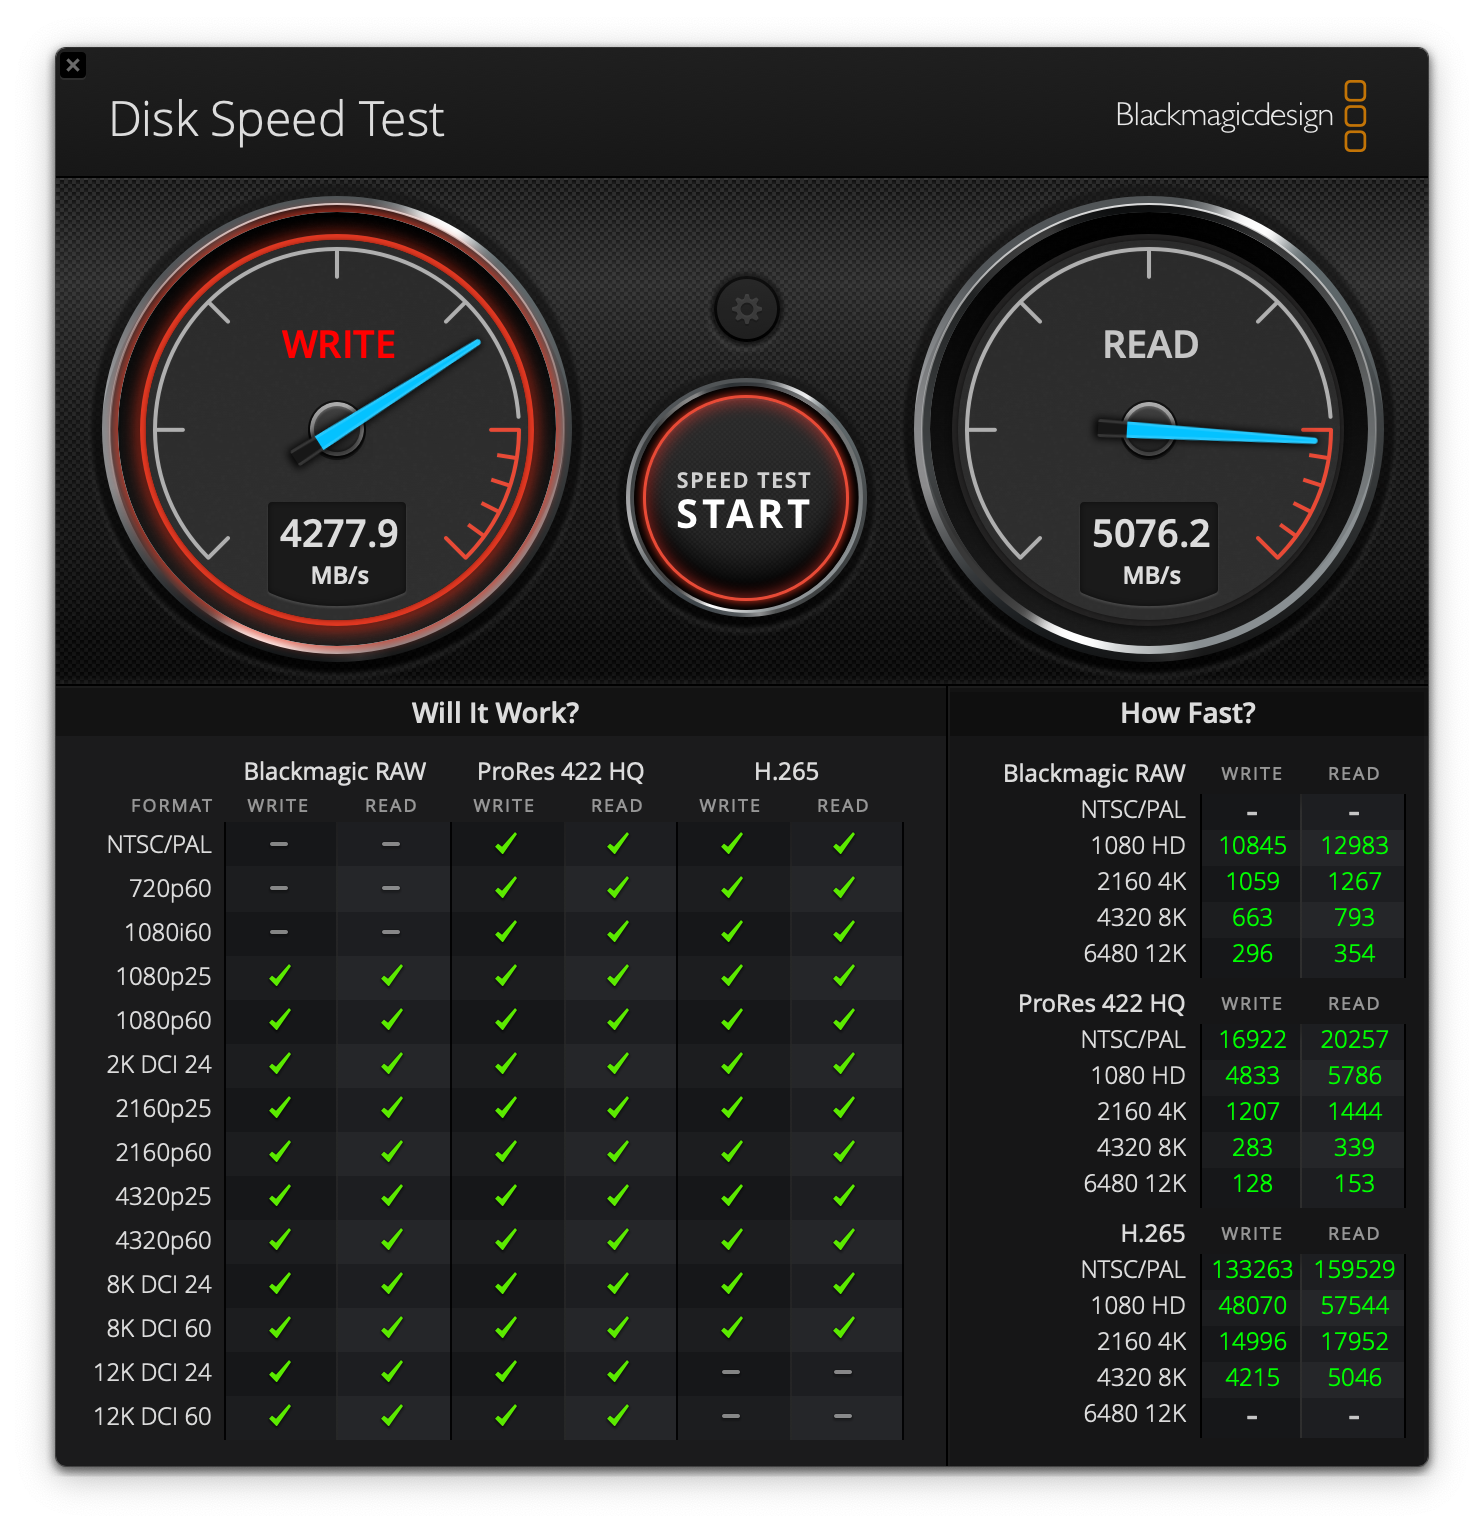
Task: Click H.265 4320 8K write value 4215
Action: tap(1252, 1378)
